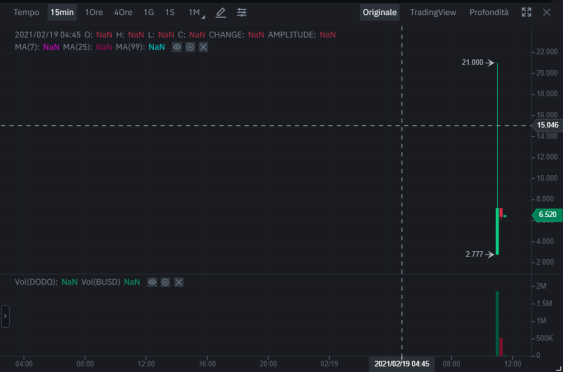Switch to Originale chart view
The image size is (563, 372).
pos(380,13)
